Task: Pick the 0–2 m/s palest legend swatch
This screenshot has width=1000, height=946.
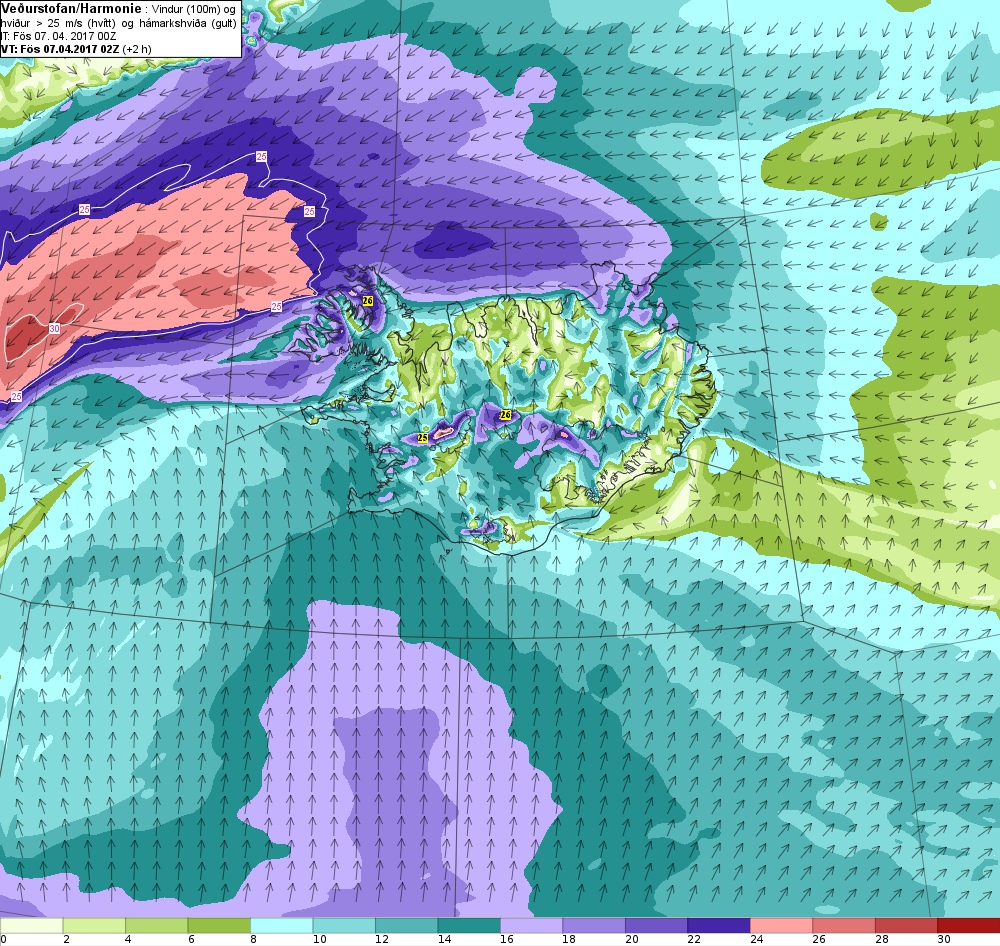Action: (31, 925)
